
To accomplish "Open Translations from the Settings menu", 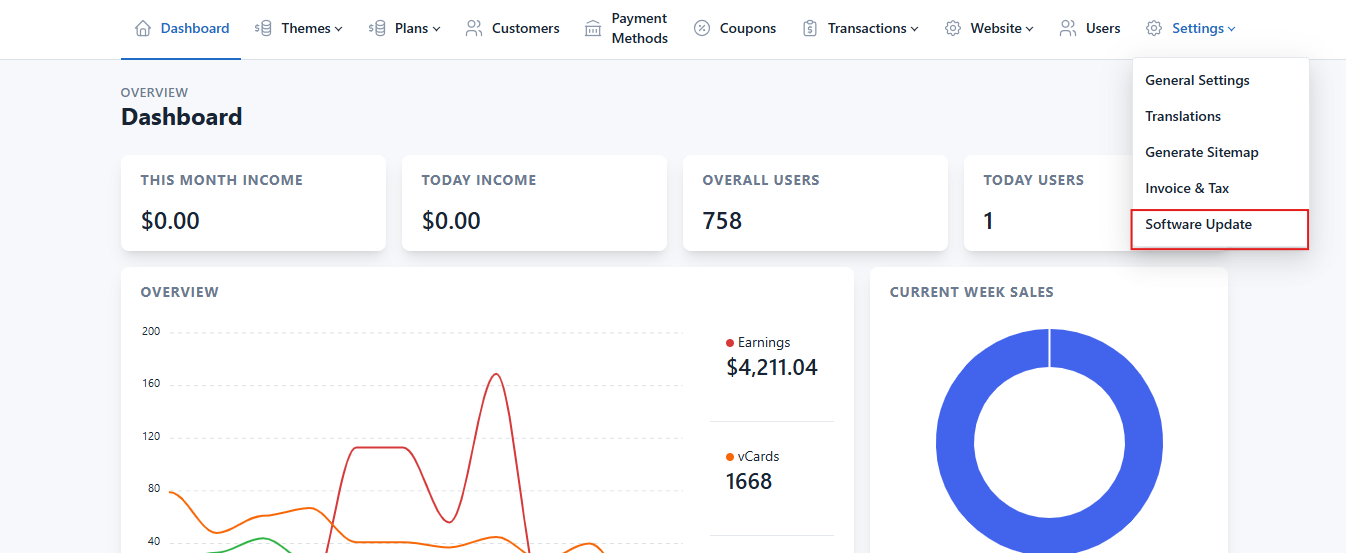I will tap(1183, 116).
